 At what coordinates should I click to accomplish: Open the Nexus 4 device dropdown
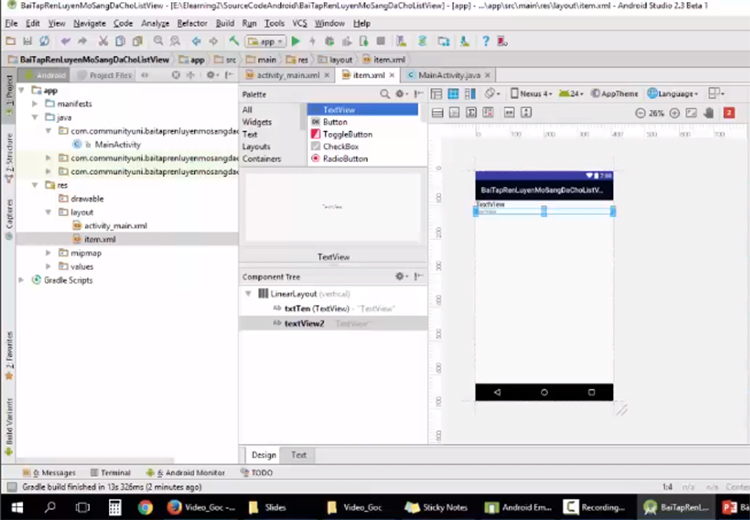click(x=532, y=94)
